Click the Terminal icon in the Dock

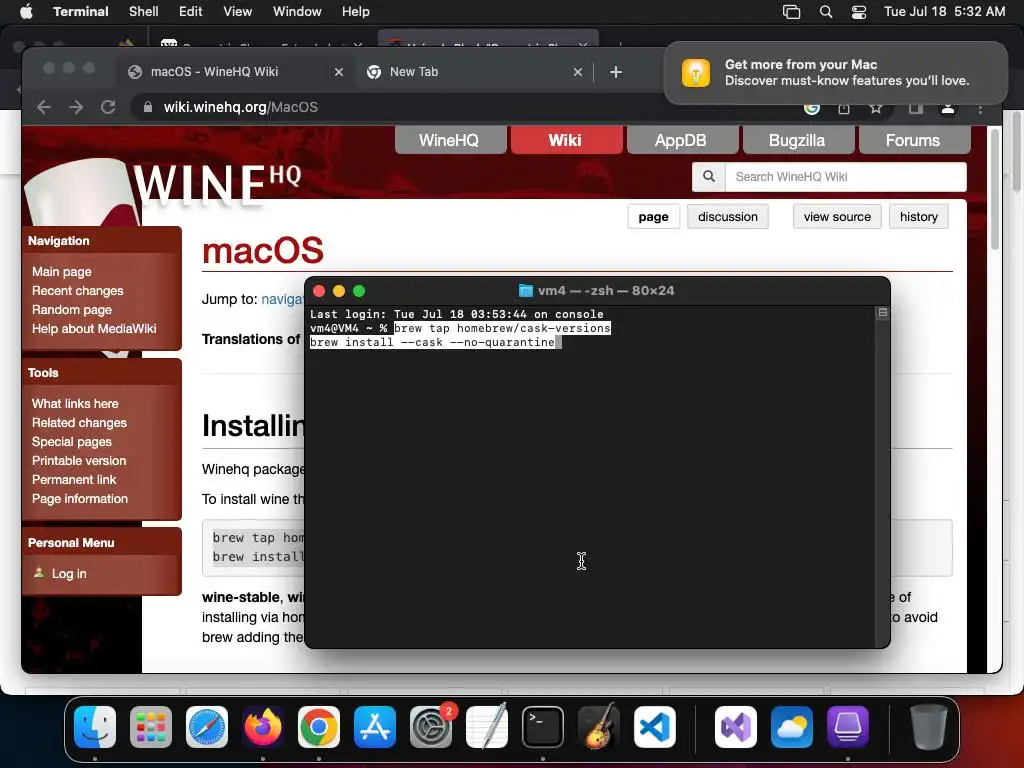(x=543, y=727)
